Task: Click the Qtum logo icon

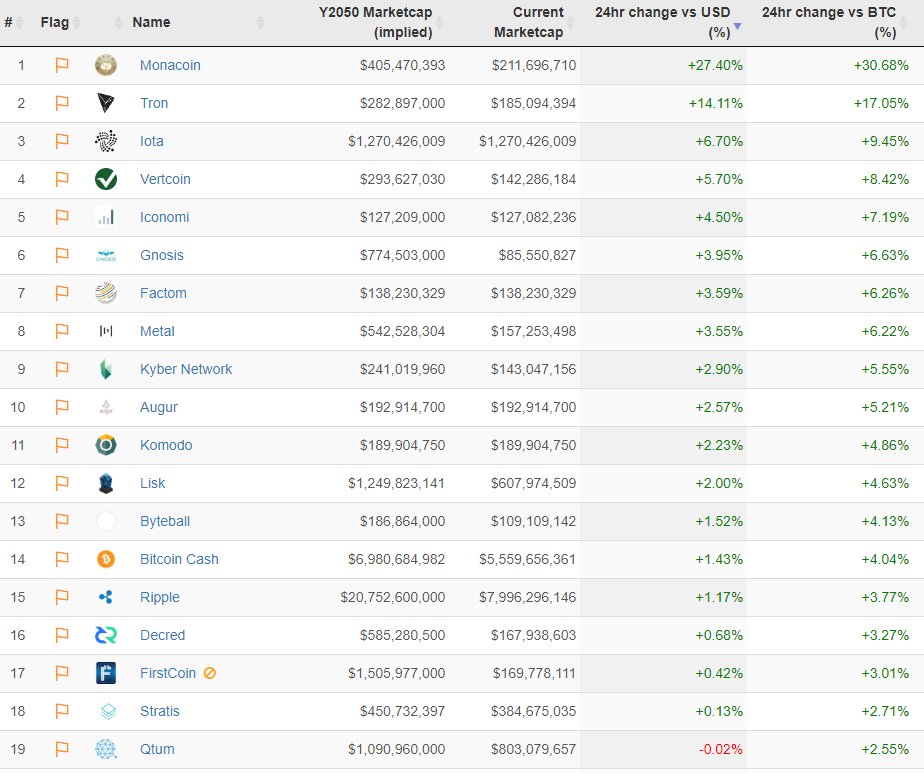Action: click(106, 749)
